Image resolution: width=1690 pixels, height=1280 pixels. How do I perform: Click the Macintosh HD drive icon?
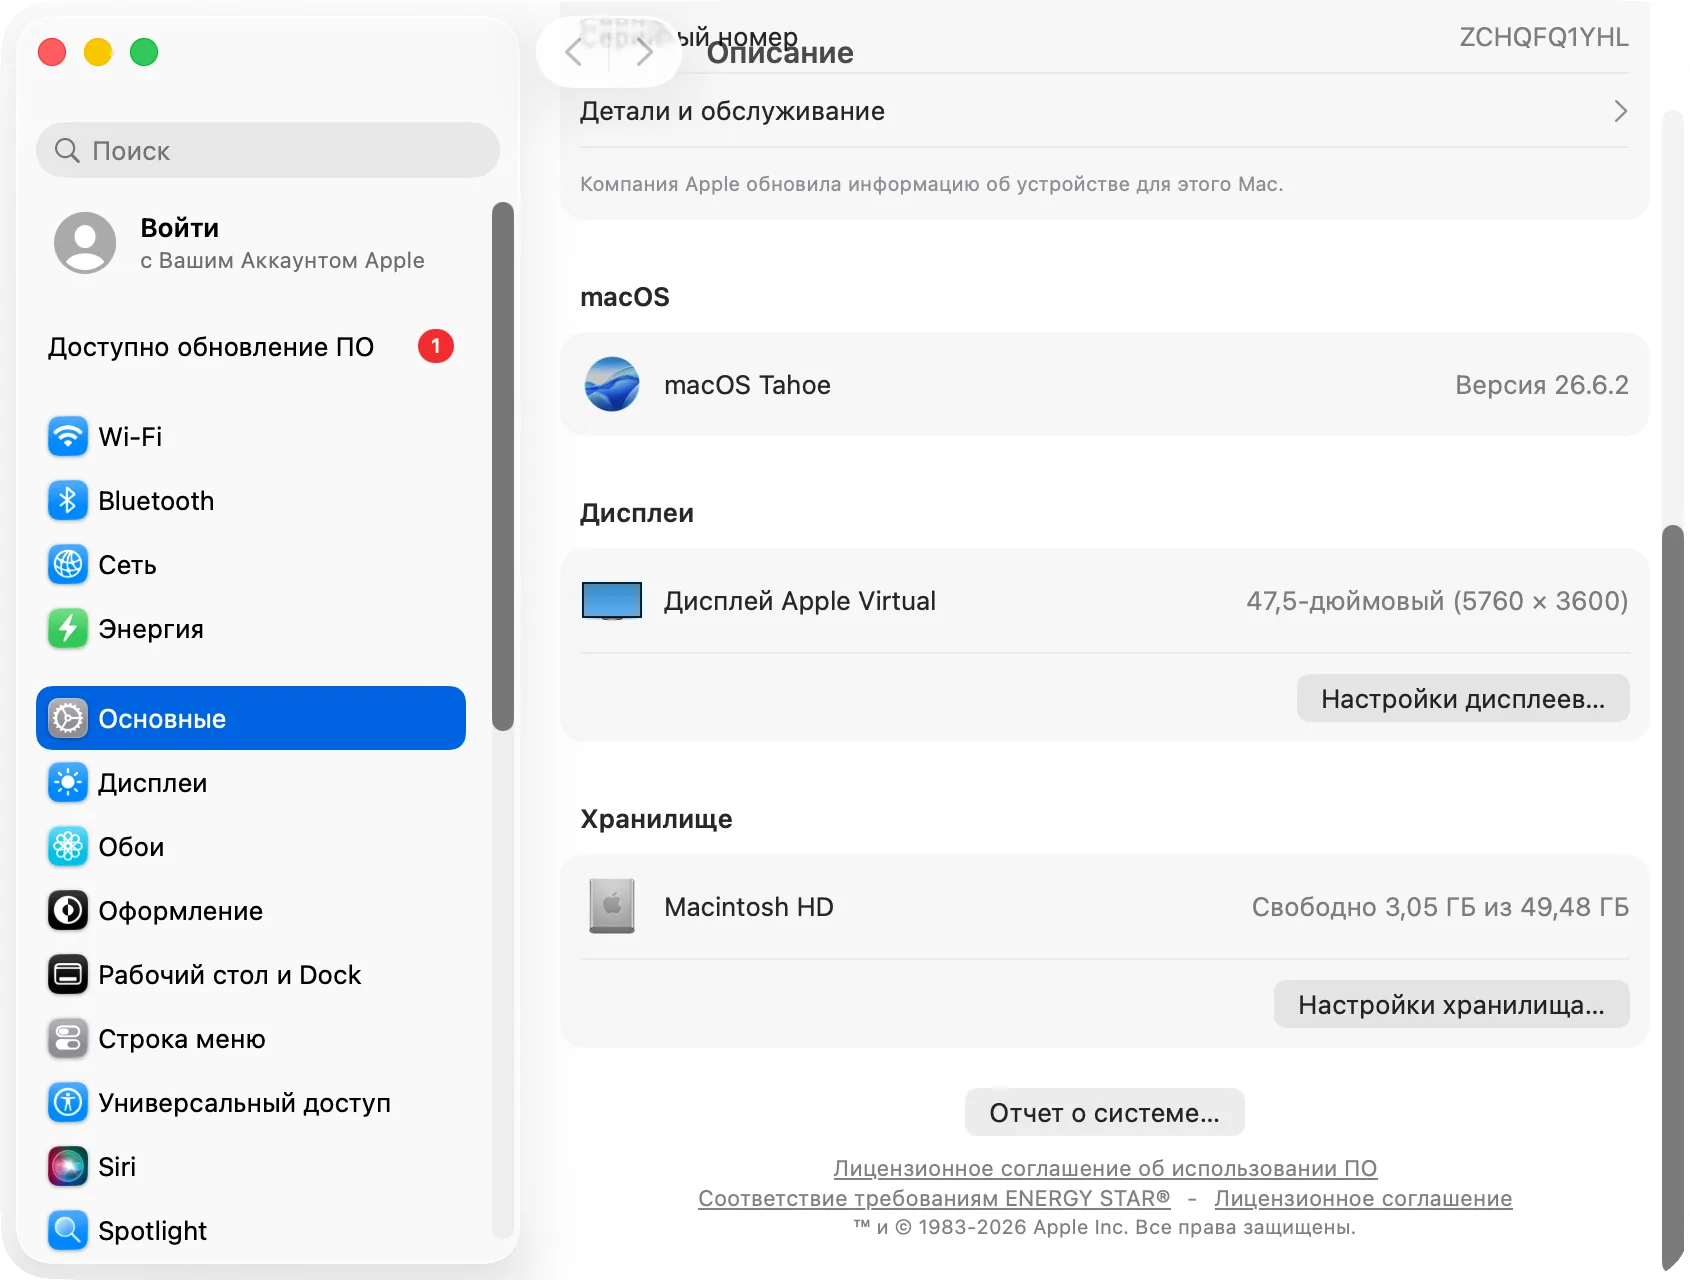612,906
